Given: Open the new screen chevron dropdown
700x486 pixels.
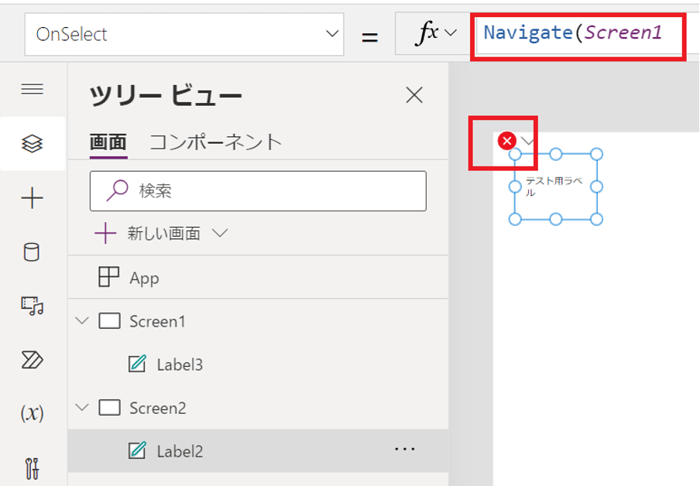Looking at the screenshot, I should 220,233.
